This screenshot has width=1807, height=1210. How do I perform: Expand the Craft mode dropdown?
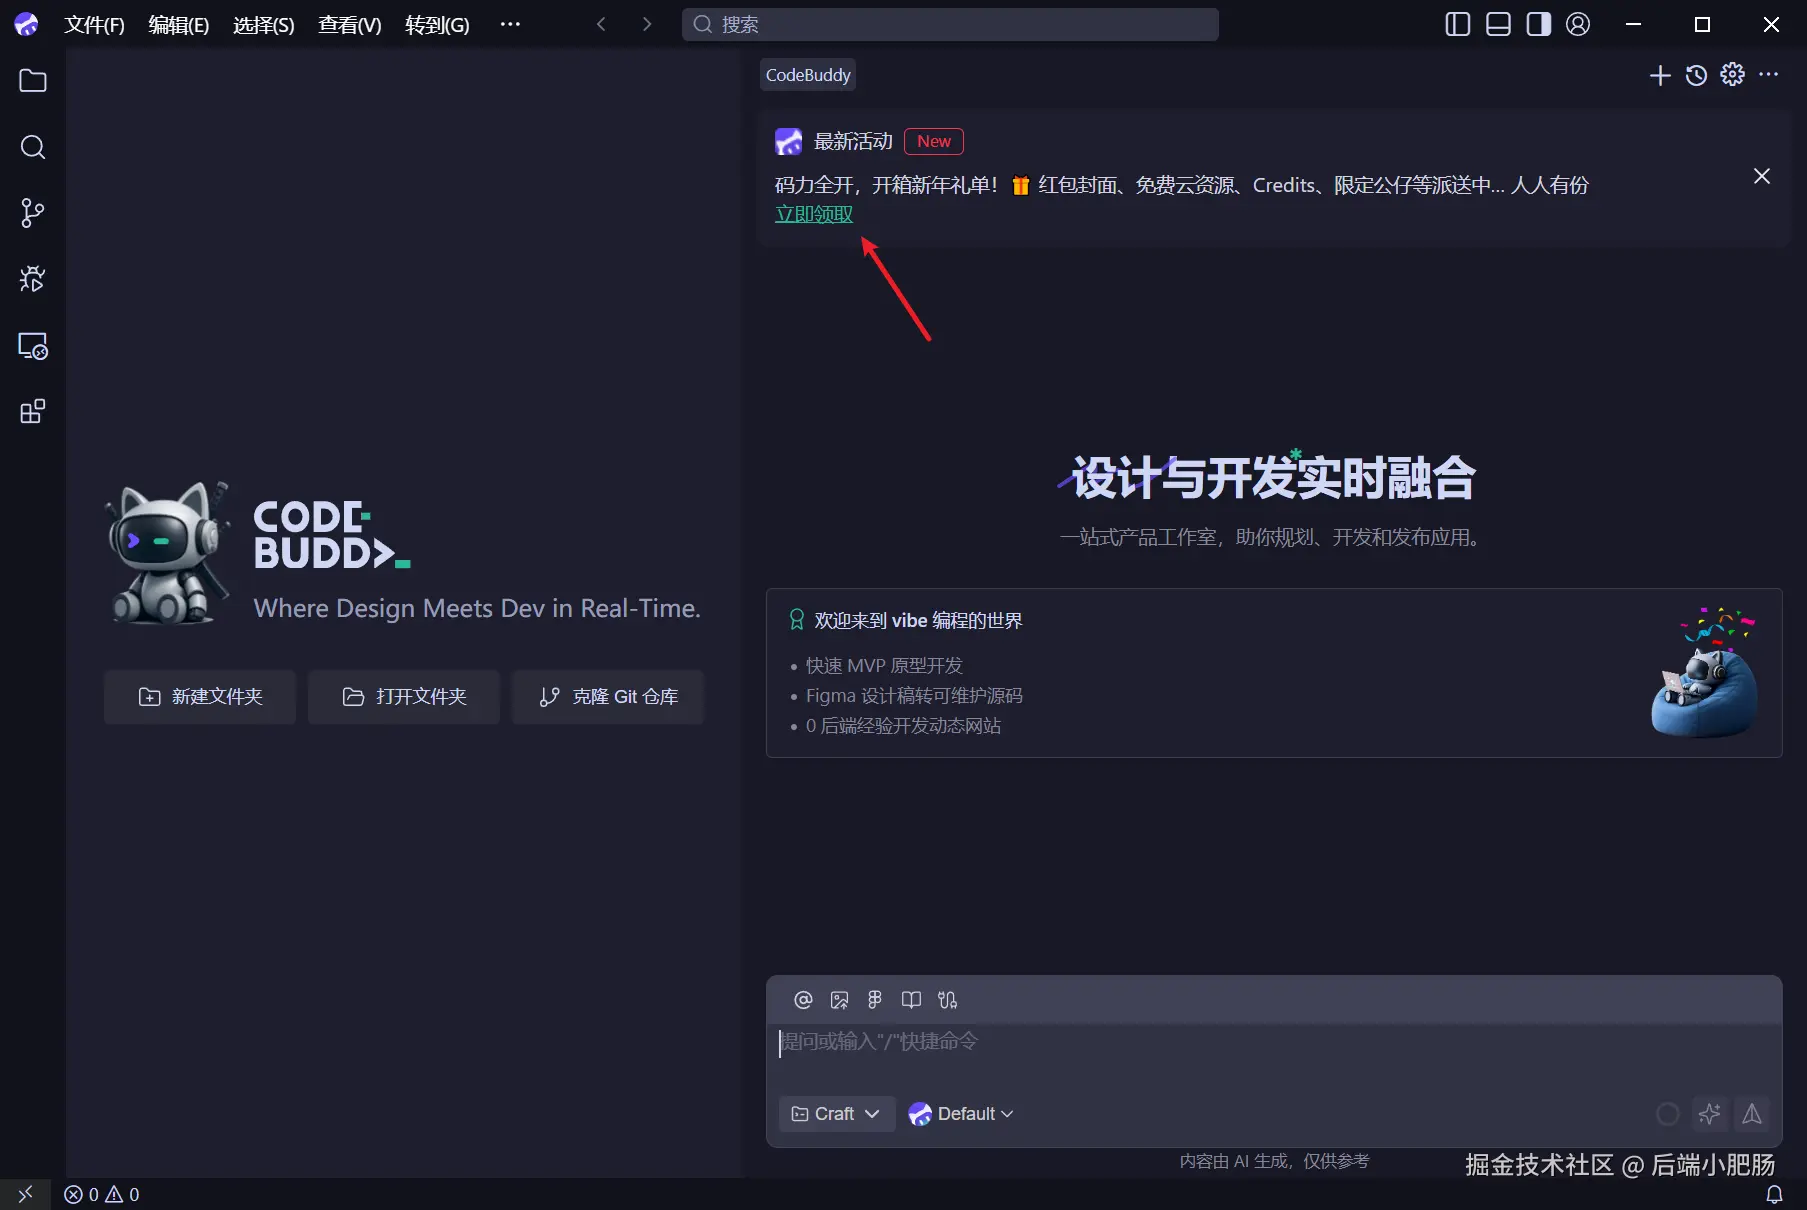point(836,1114)
